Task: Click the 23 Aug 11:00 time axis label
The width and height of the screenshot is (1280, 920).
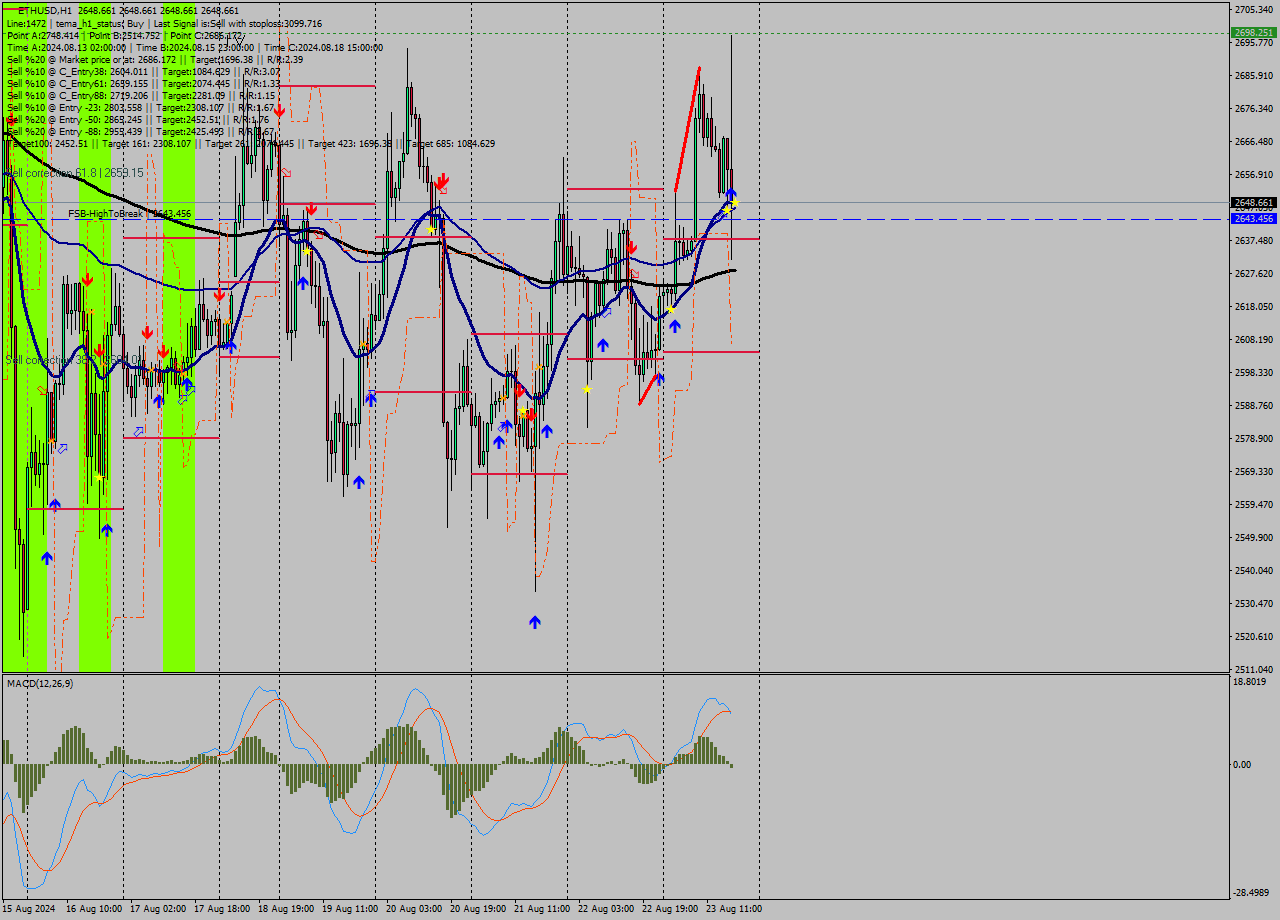Action: (x=734, y=908)
